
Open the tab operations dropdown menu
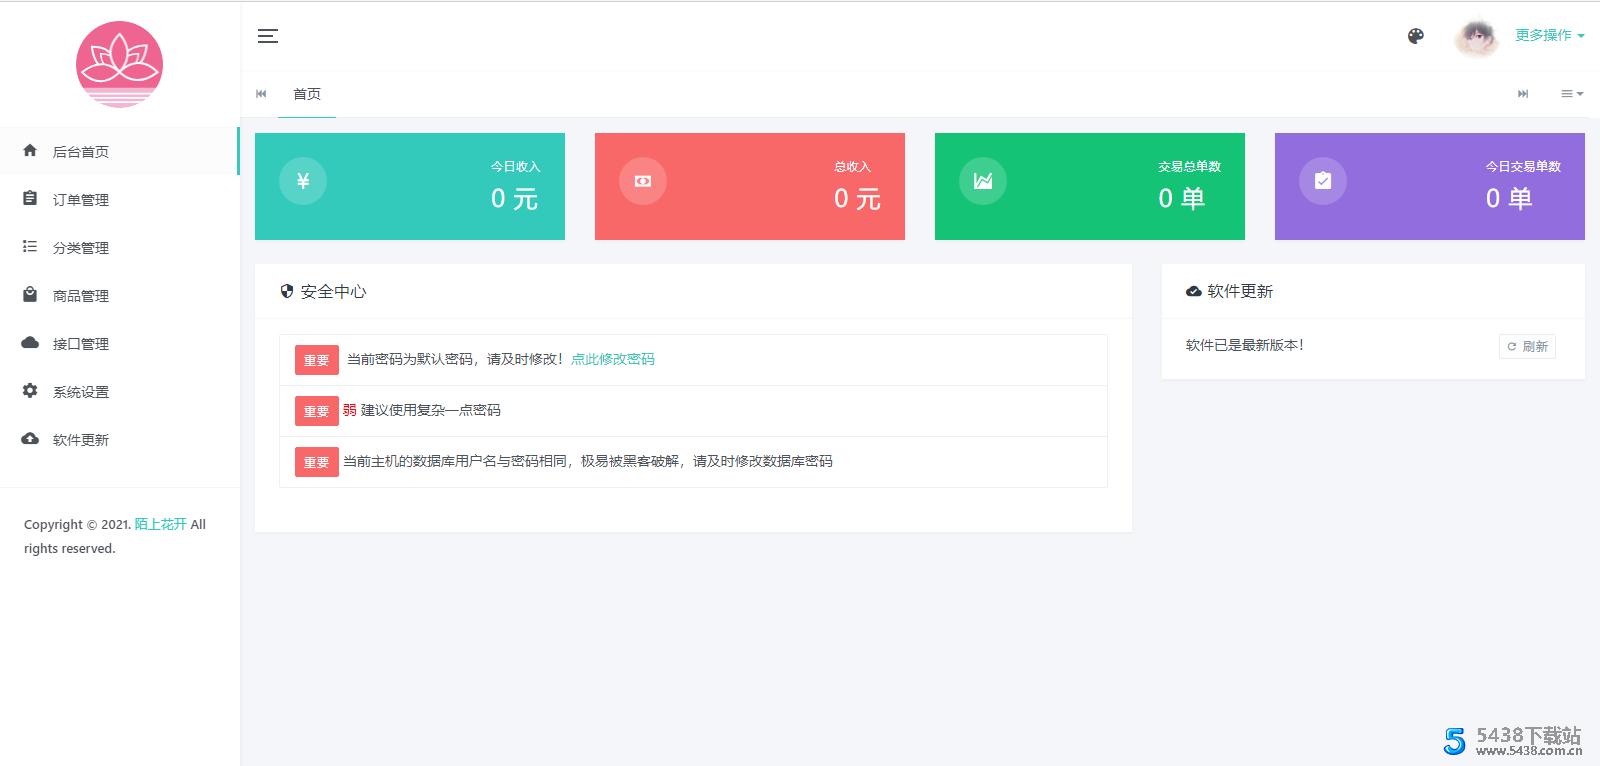coord(1571,94)
